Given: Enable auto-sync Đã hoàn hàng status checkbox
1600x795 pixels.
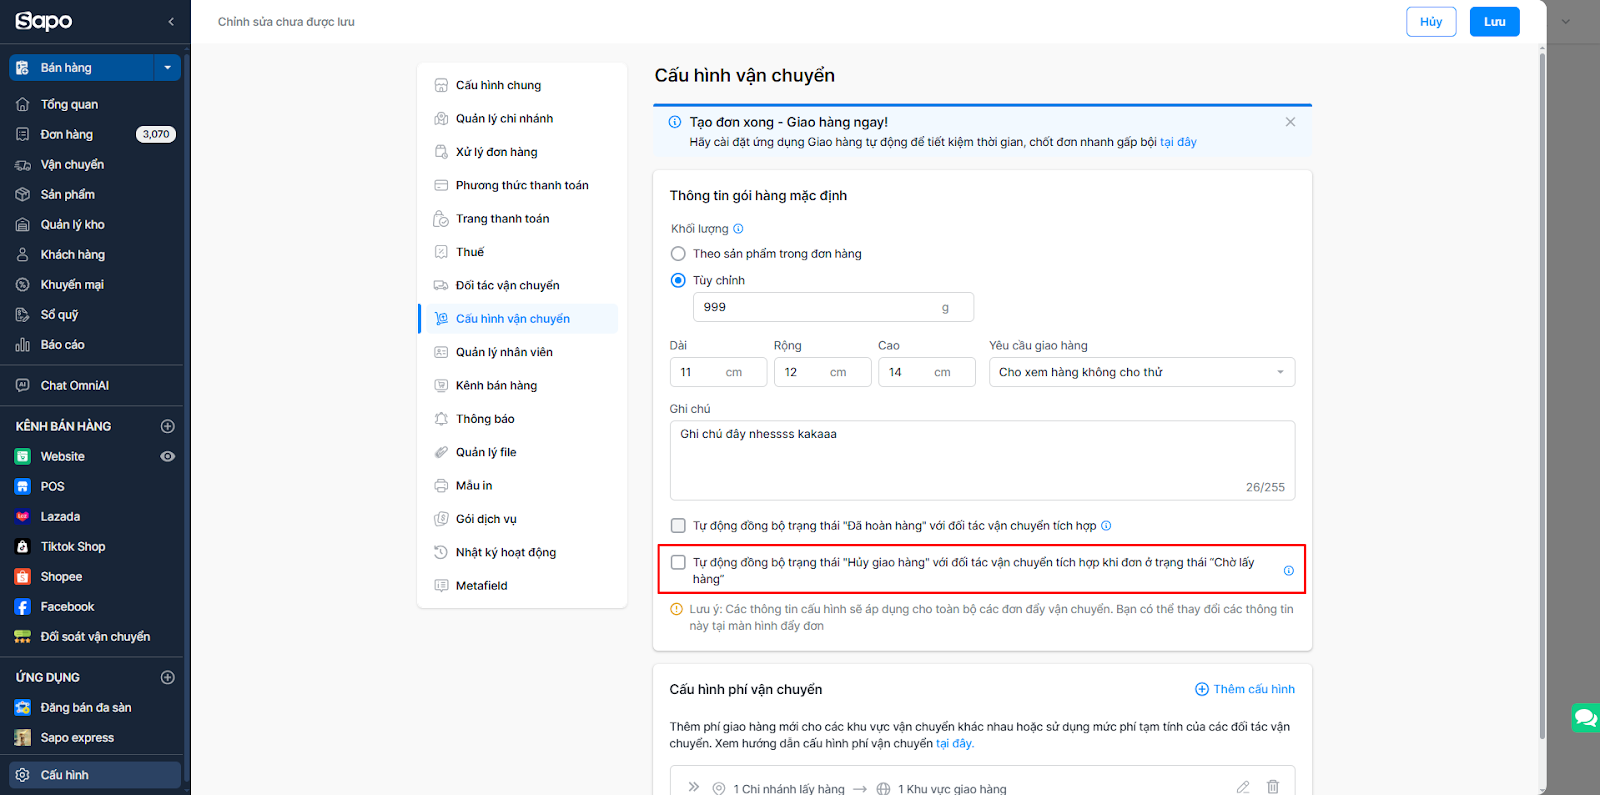Looking at the screenshot, I should (678, 526).
